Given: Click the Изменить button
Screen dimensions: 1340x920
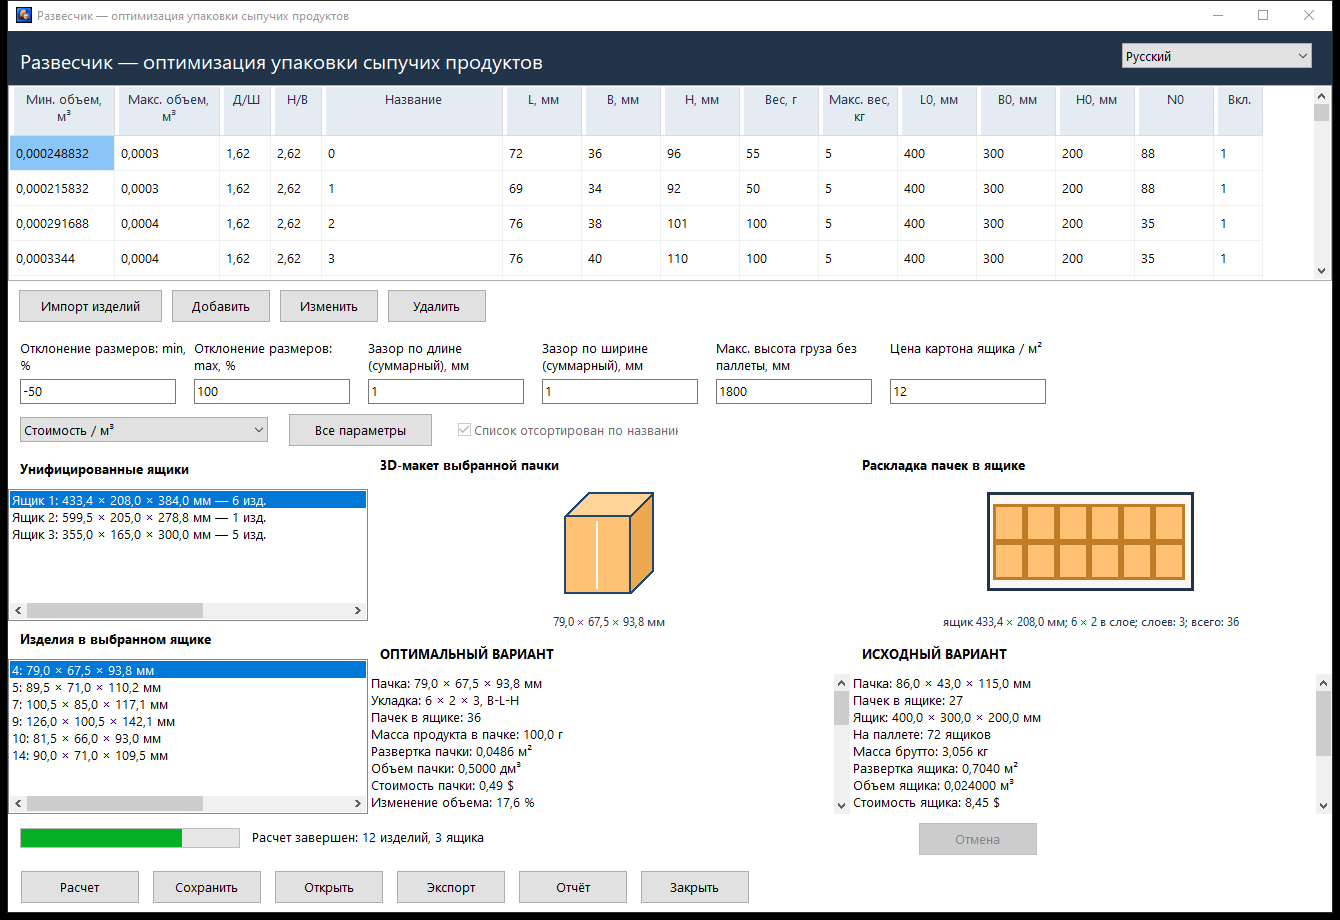Looking at the screenshot, I should [329, 306].
